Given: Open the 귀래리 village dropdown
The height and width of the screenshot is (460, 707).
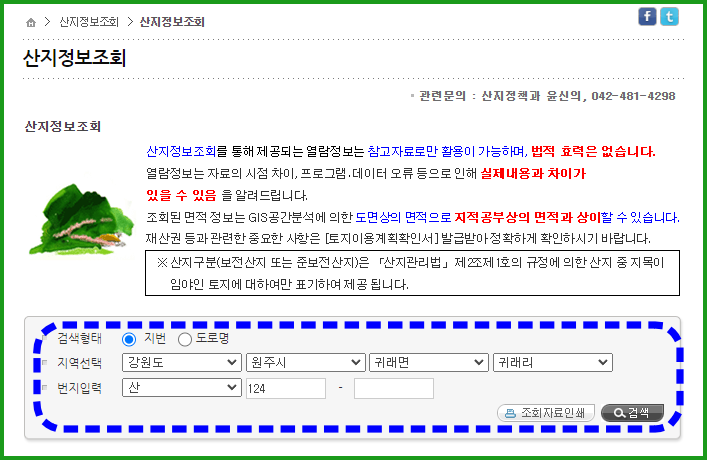Looking at the screenshot, I should click(553, 363).
